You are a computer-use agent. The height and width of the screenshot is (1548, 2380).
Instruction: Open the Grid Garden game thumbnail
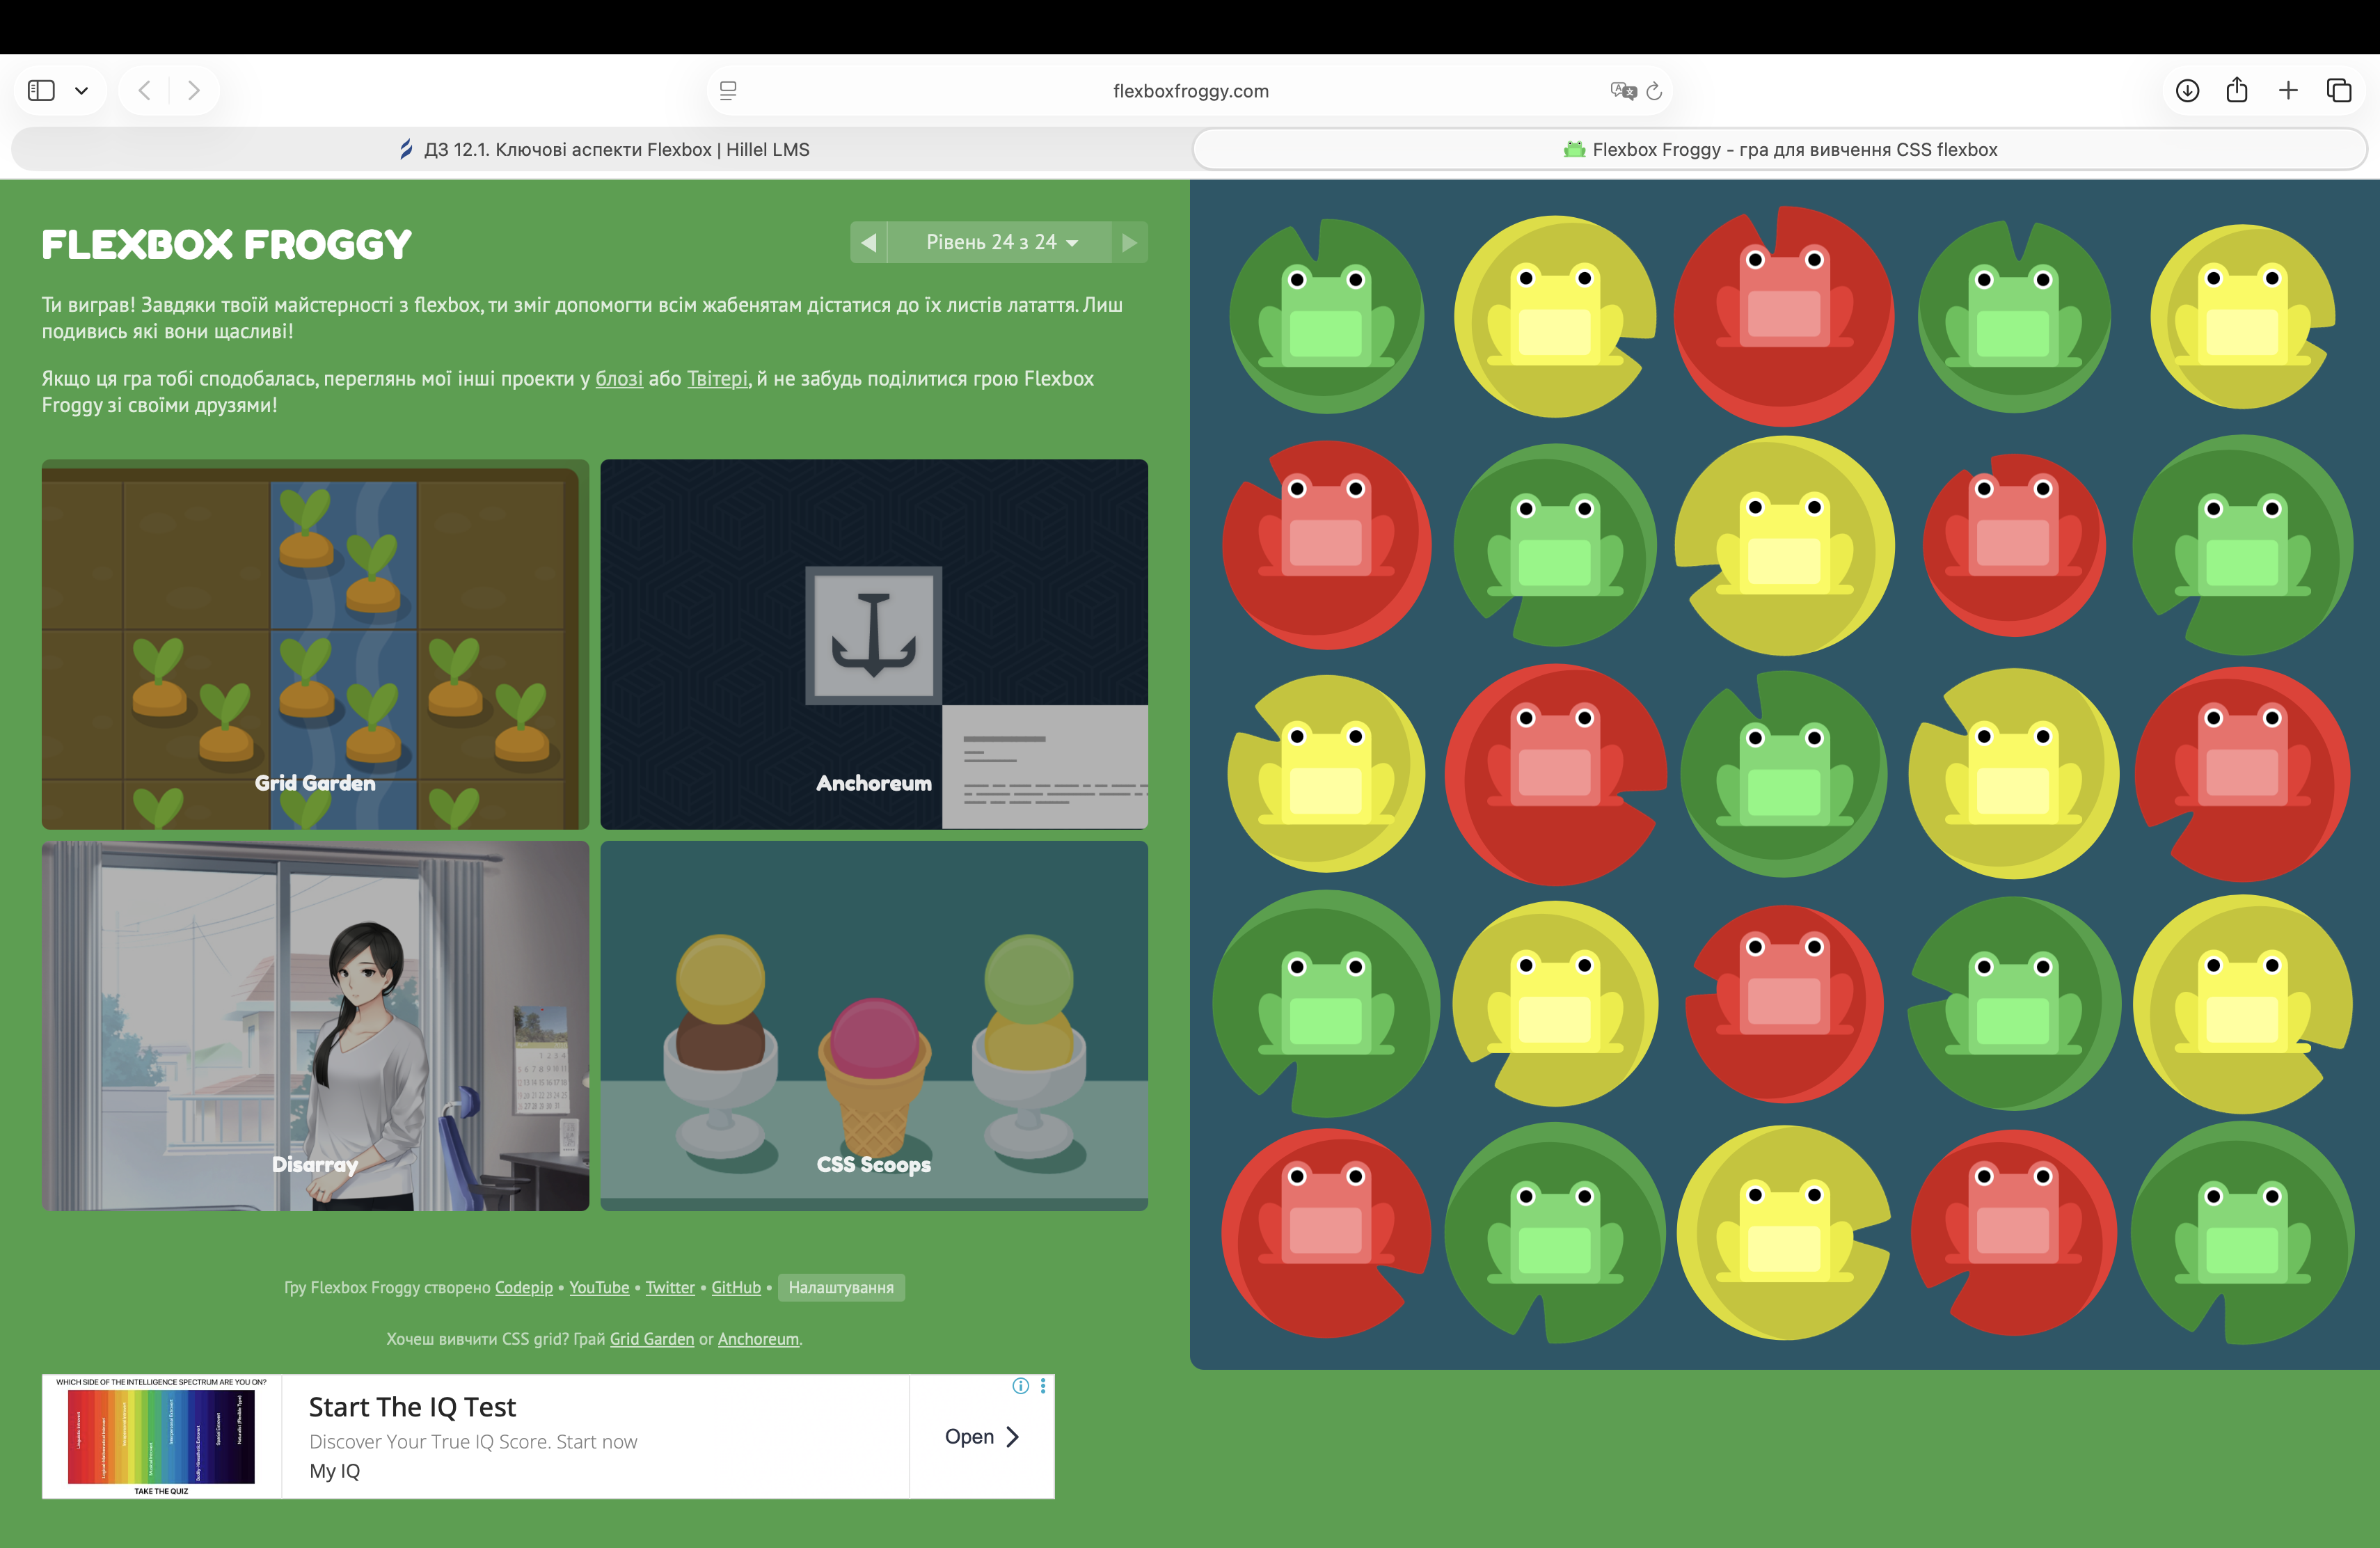(315, 645)
